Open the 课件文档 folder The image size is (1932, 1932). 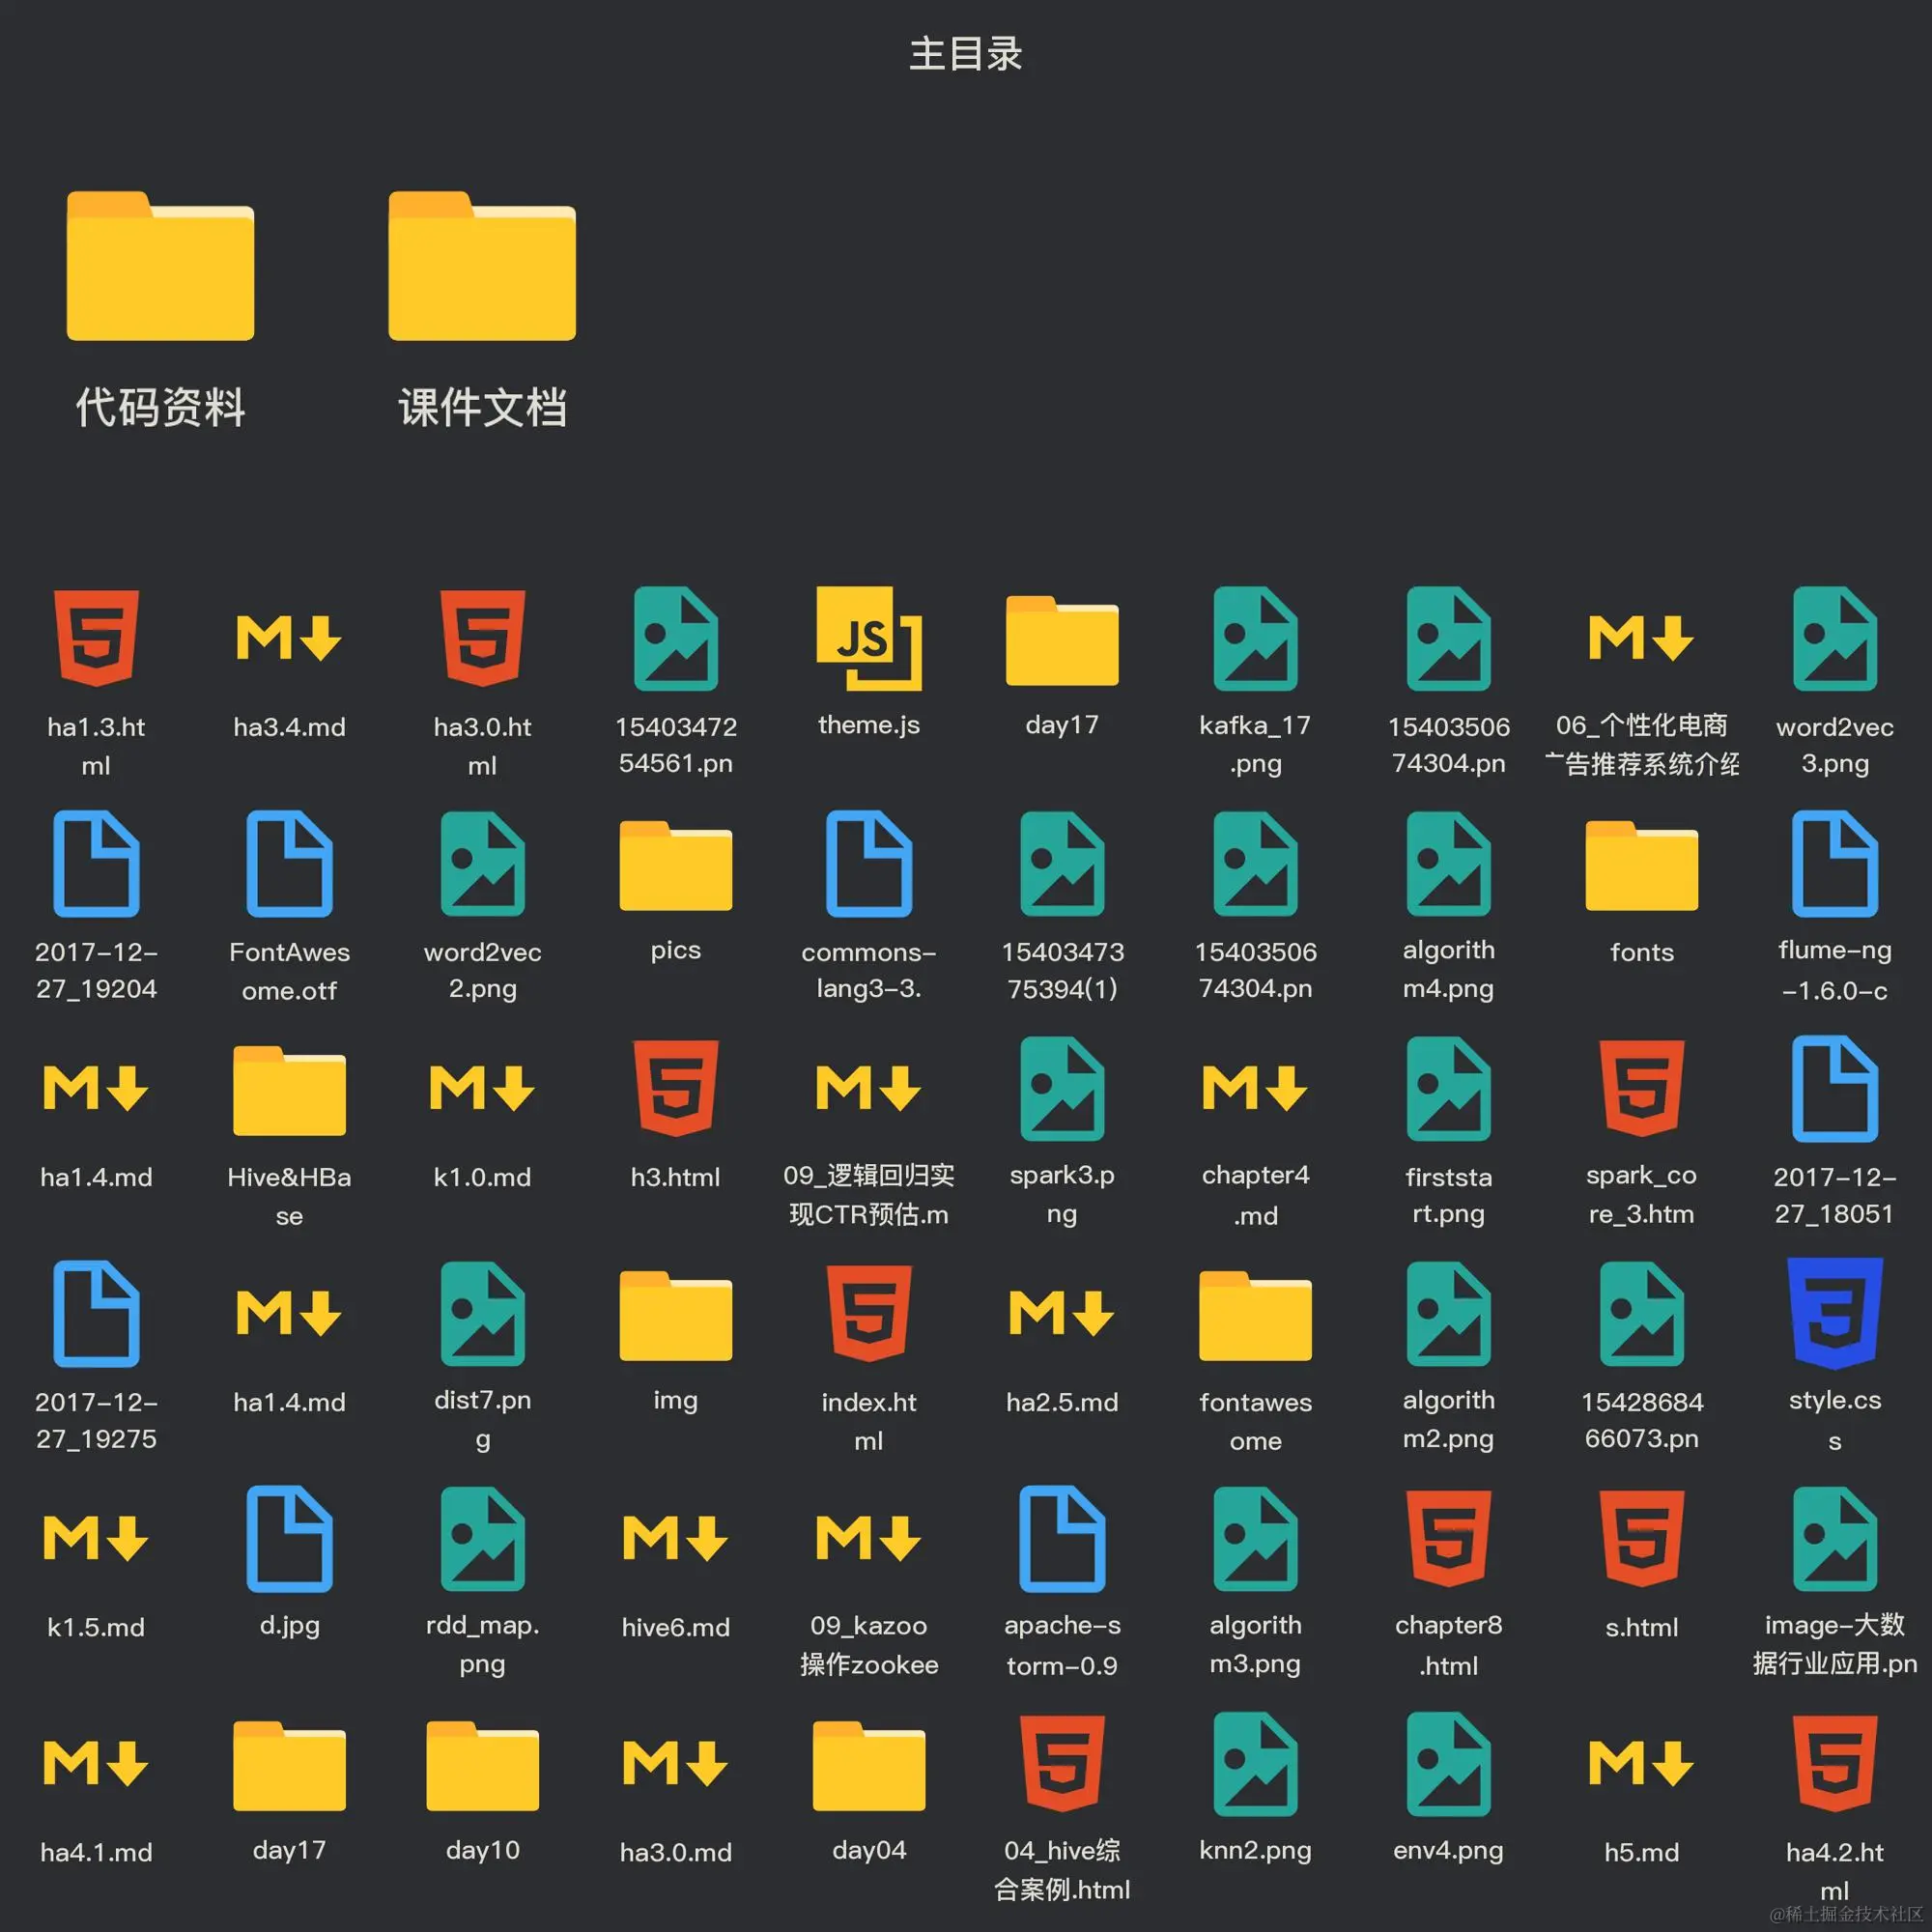click(x=482, y=267)
